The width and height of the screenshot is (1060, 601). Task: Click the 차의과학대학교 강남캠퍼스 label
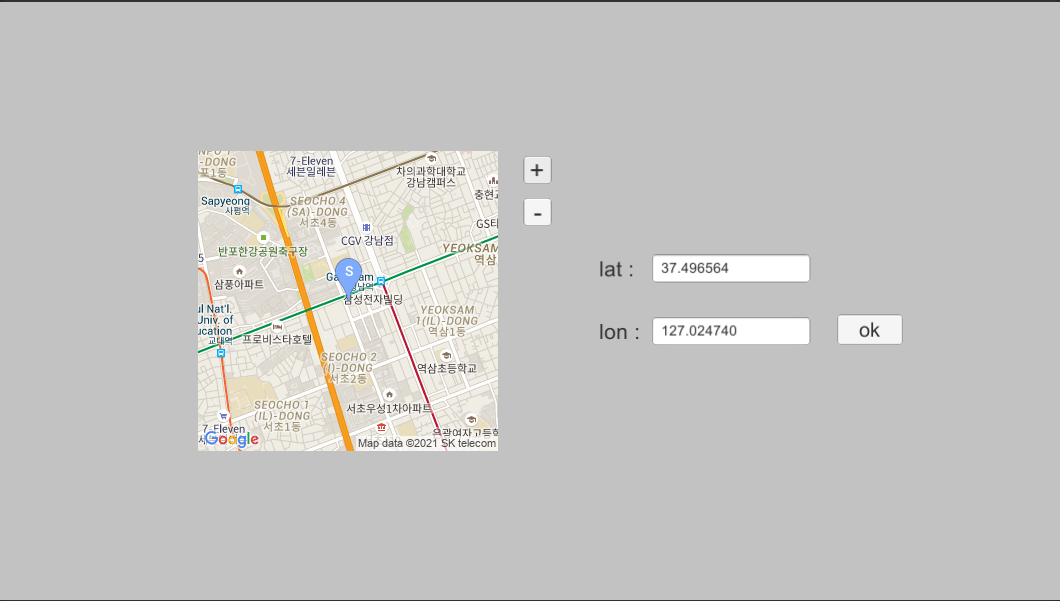point(431,176)
